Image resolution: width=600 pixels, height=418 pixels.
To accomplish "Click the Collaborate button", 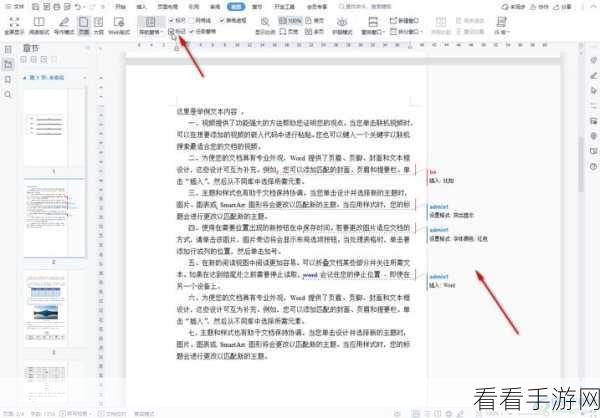I will click(540, 7).
